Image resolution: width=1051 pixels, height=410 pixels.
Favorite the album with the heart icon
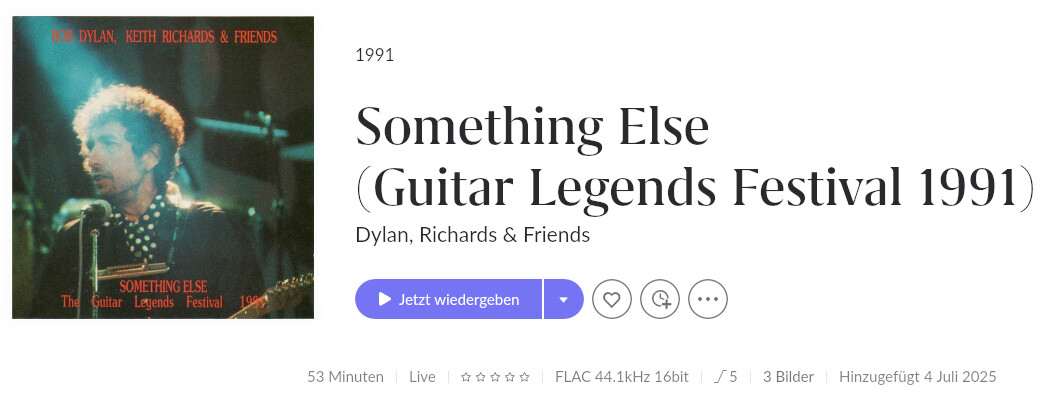[612, 299]
